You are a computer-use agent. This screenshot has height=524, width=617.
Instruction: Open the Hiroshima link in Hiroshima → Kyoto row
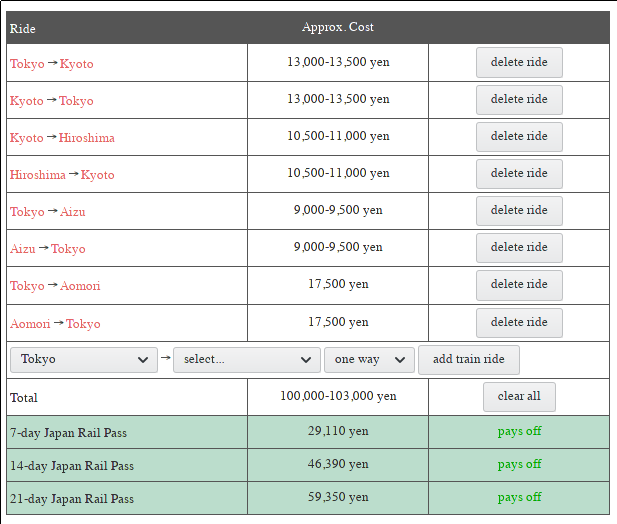[38, 175]
